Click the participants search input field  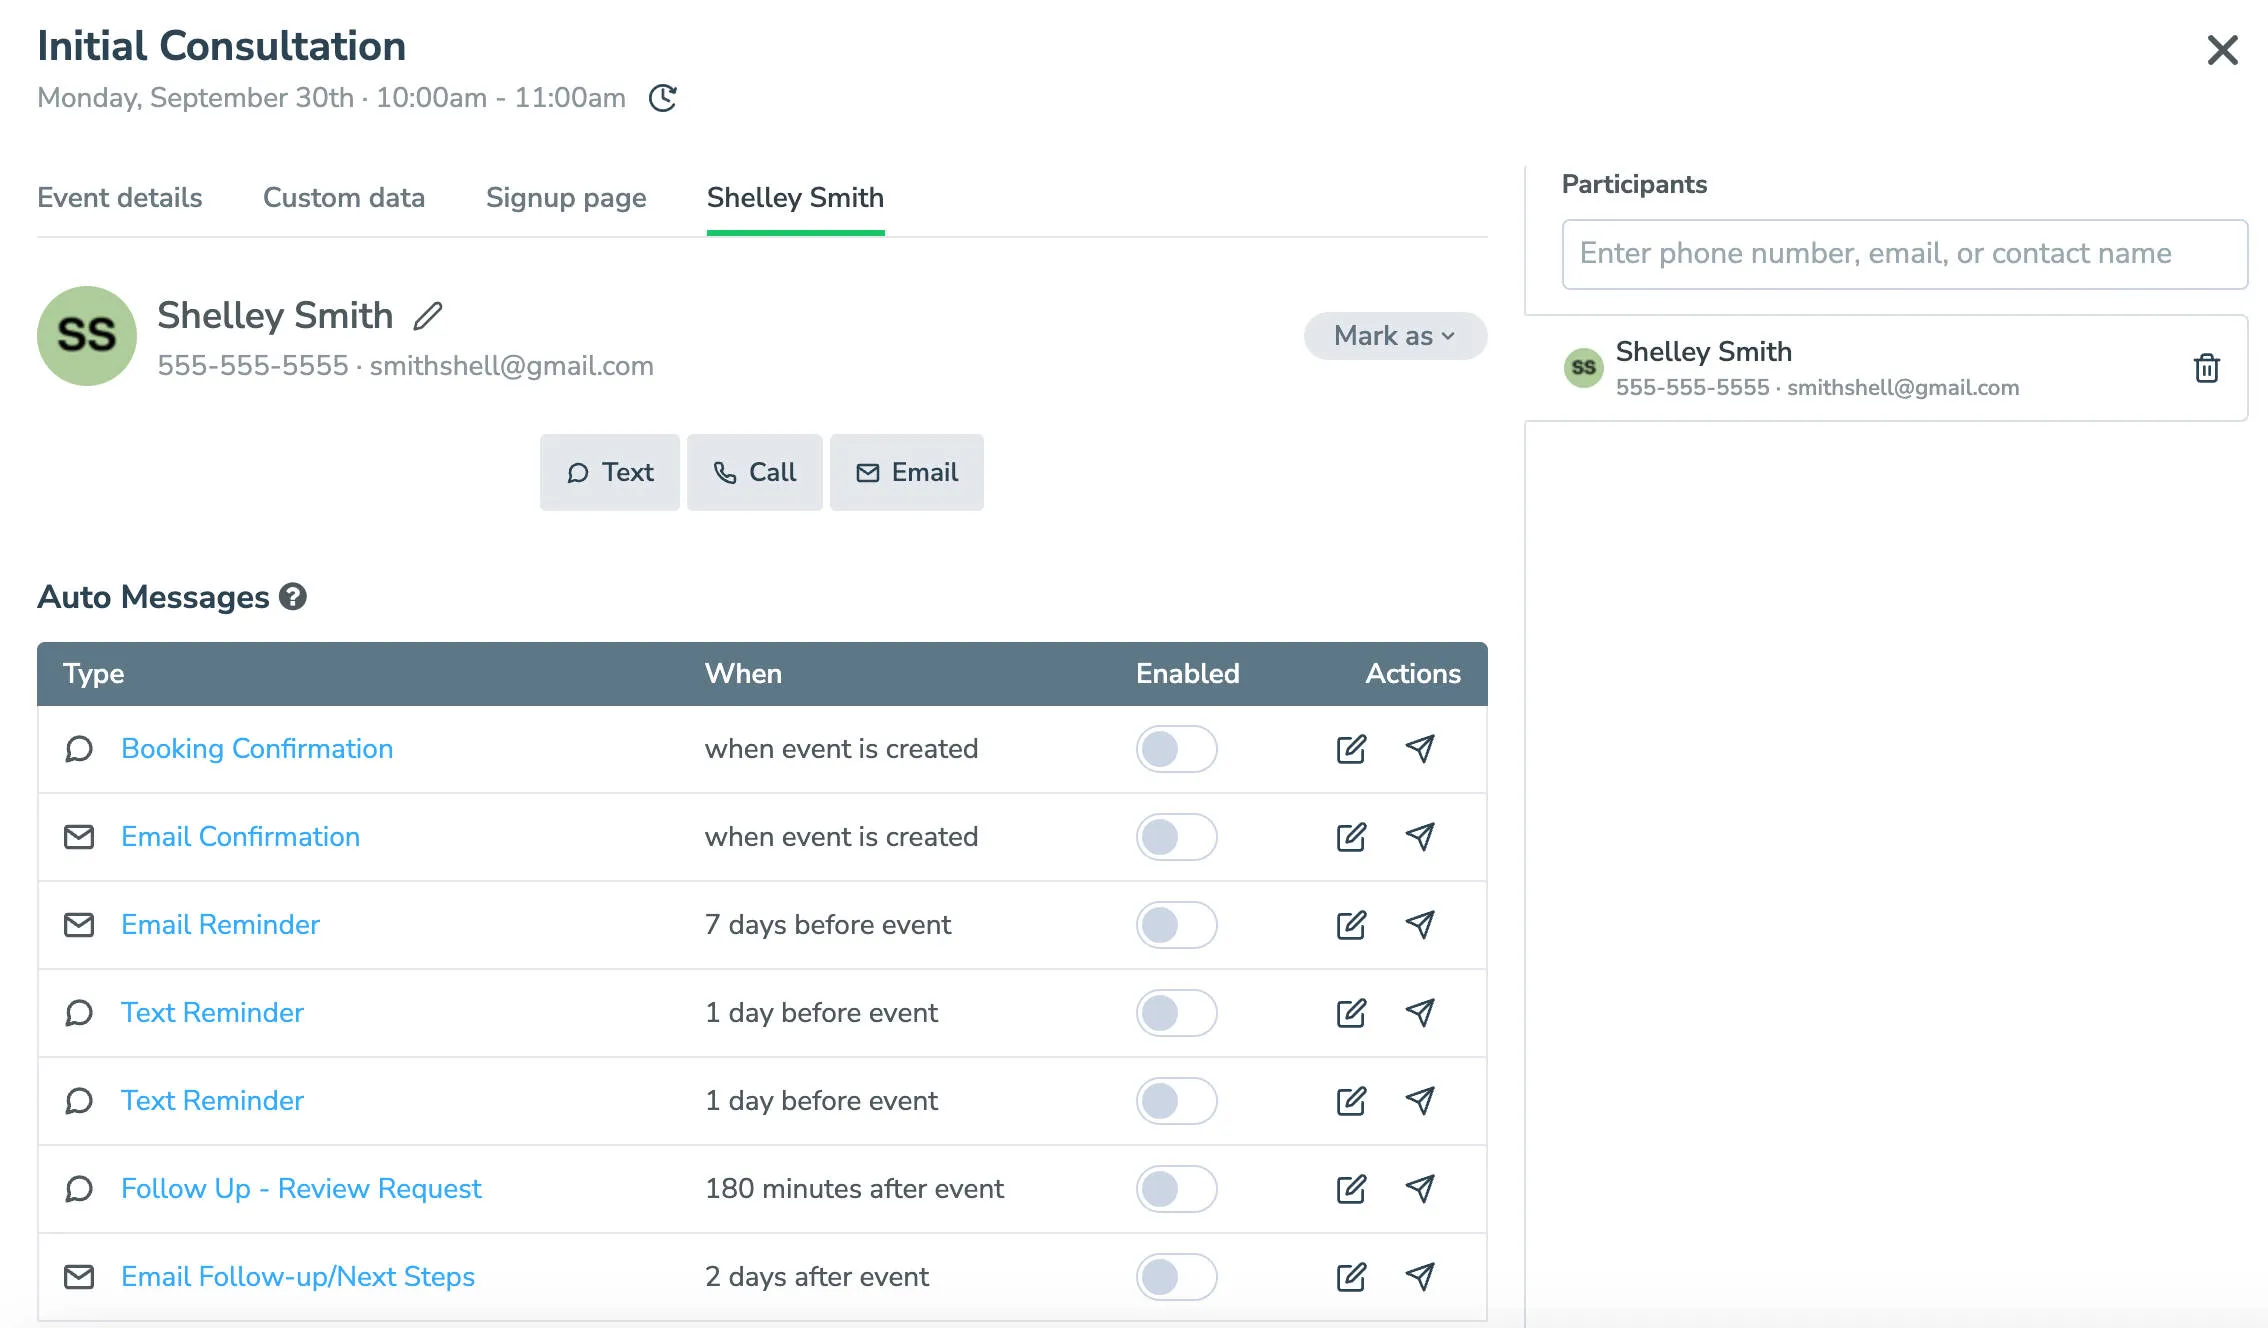click(x=1902, y=254)
